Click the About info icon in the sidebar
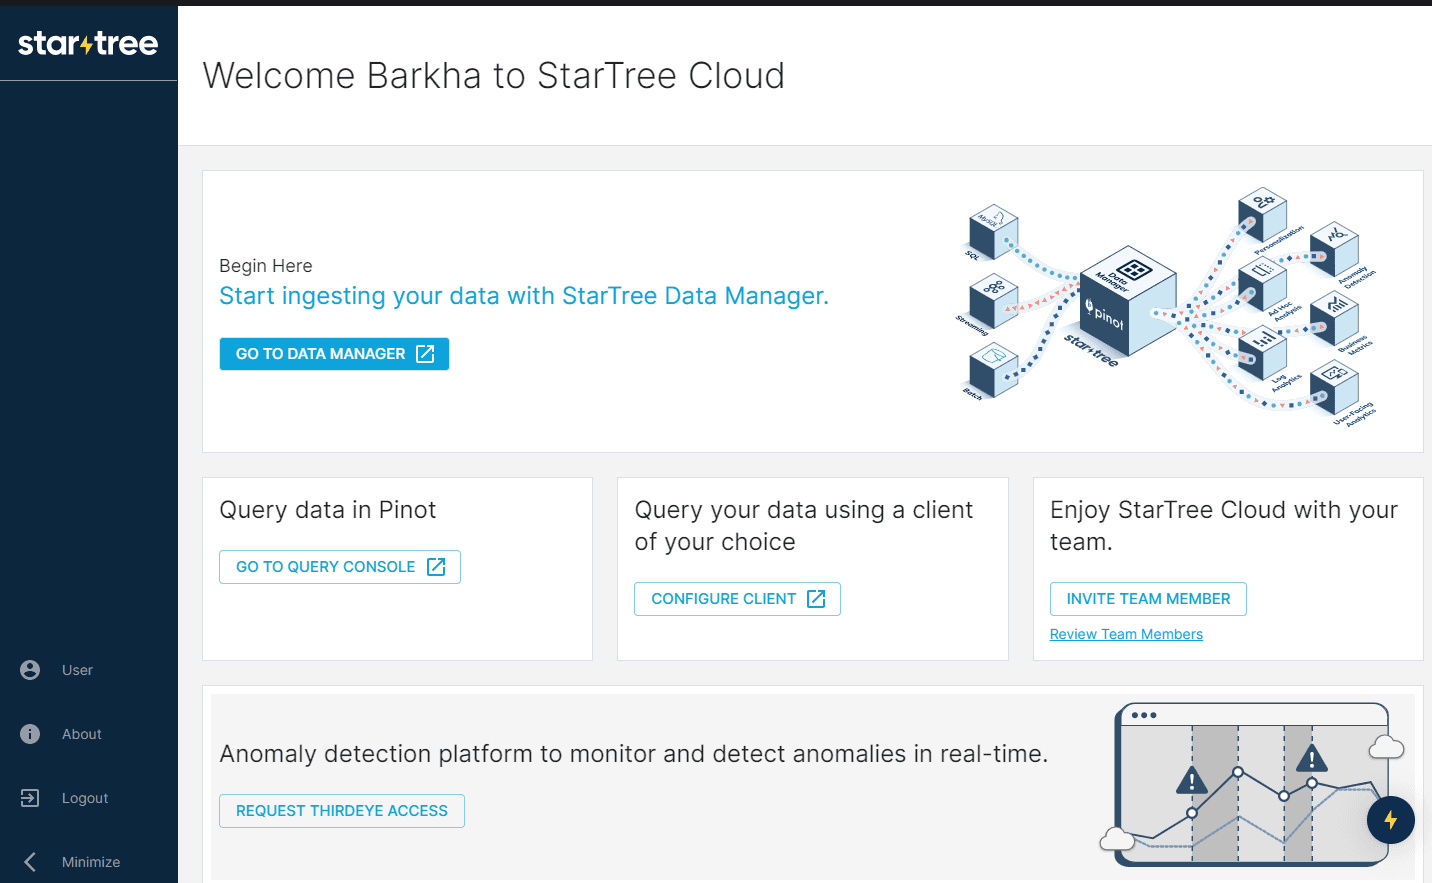The height and width of the screenshot is (883, 1432). click(x=29, y=733)
